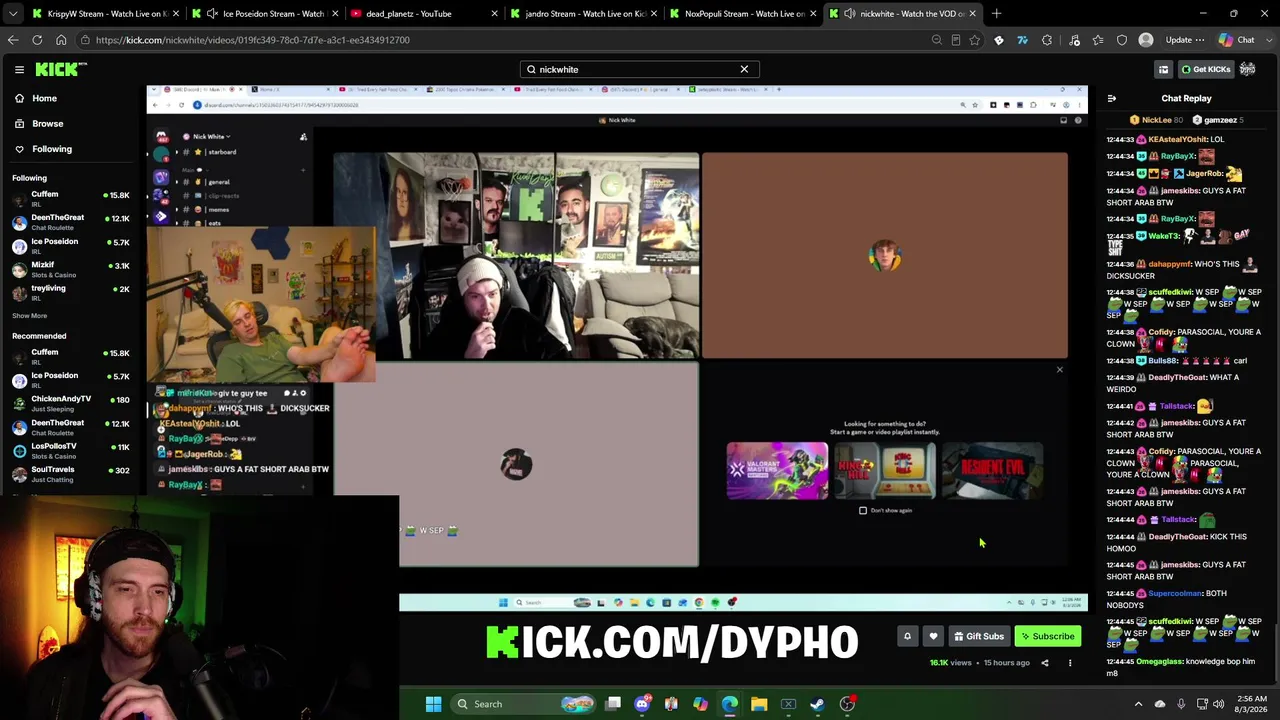Open the Copilot Chat button

point(1237,40)
